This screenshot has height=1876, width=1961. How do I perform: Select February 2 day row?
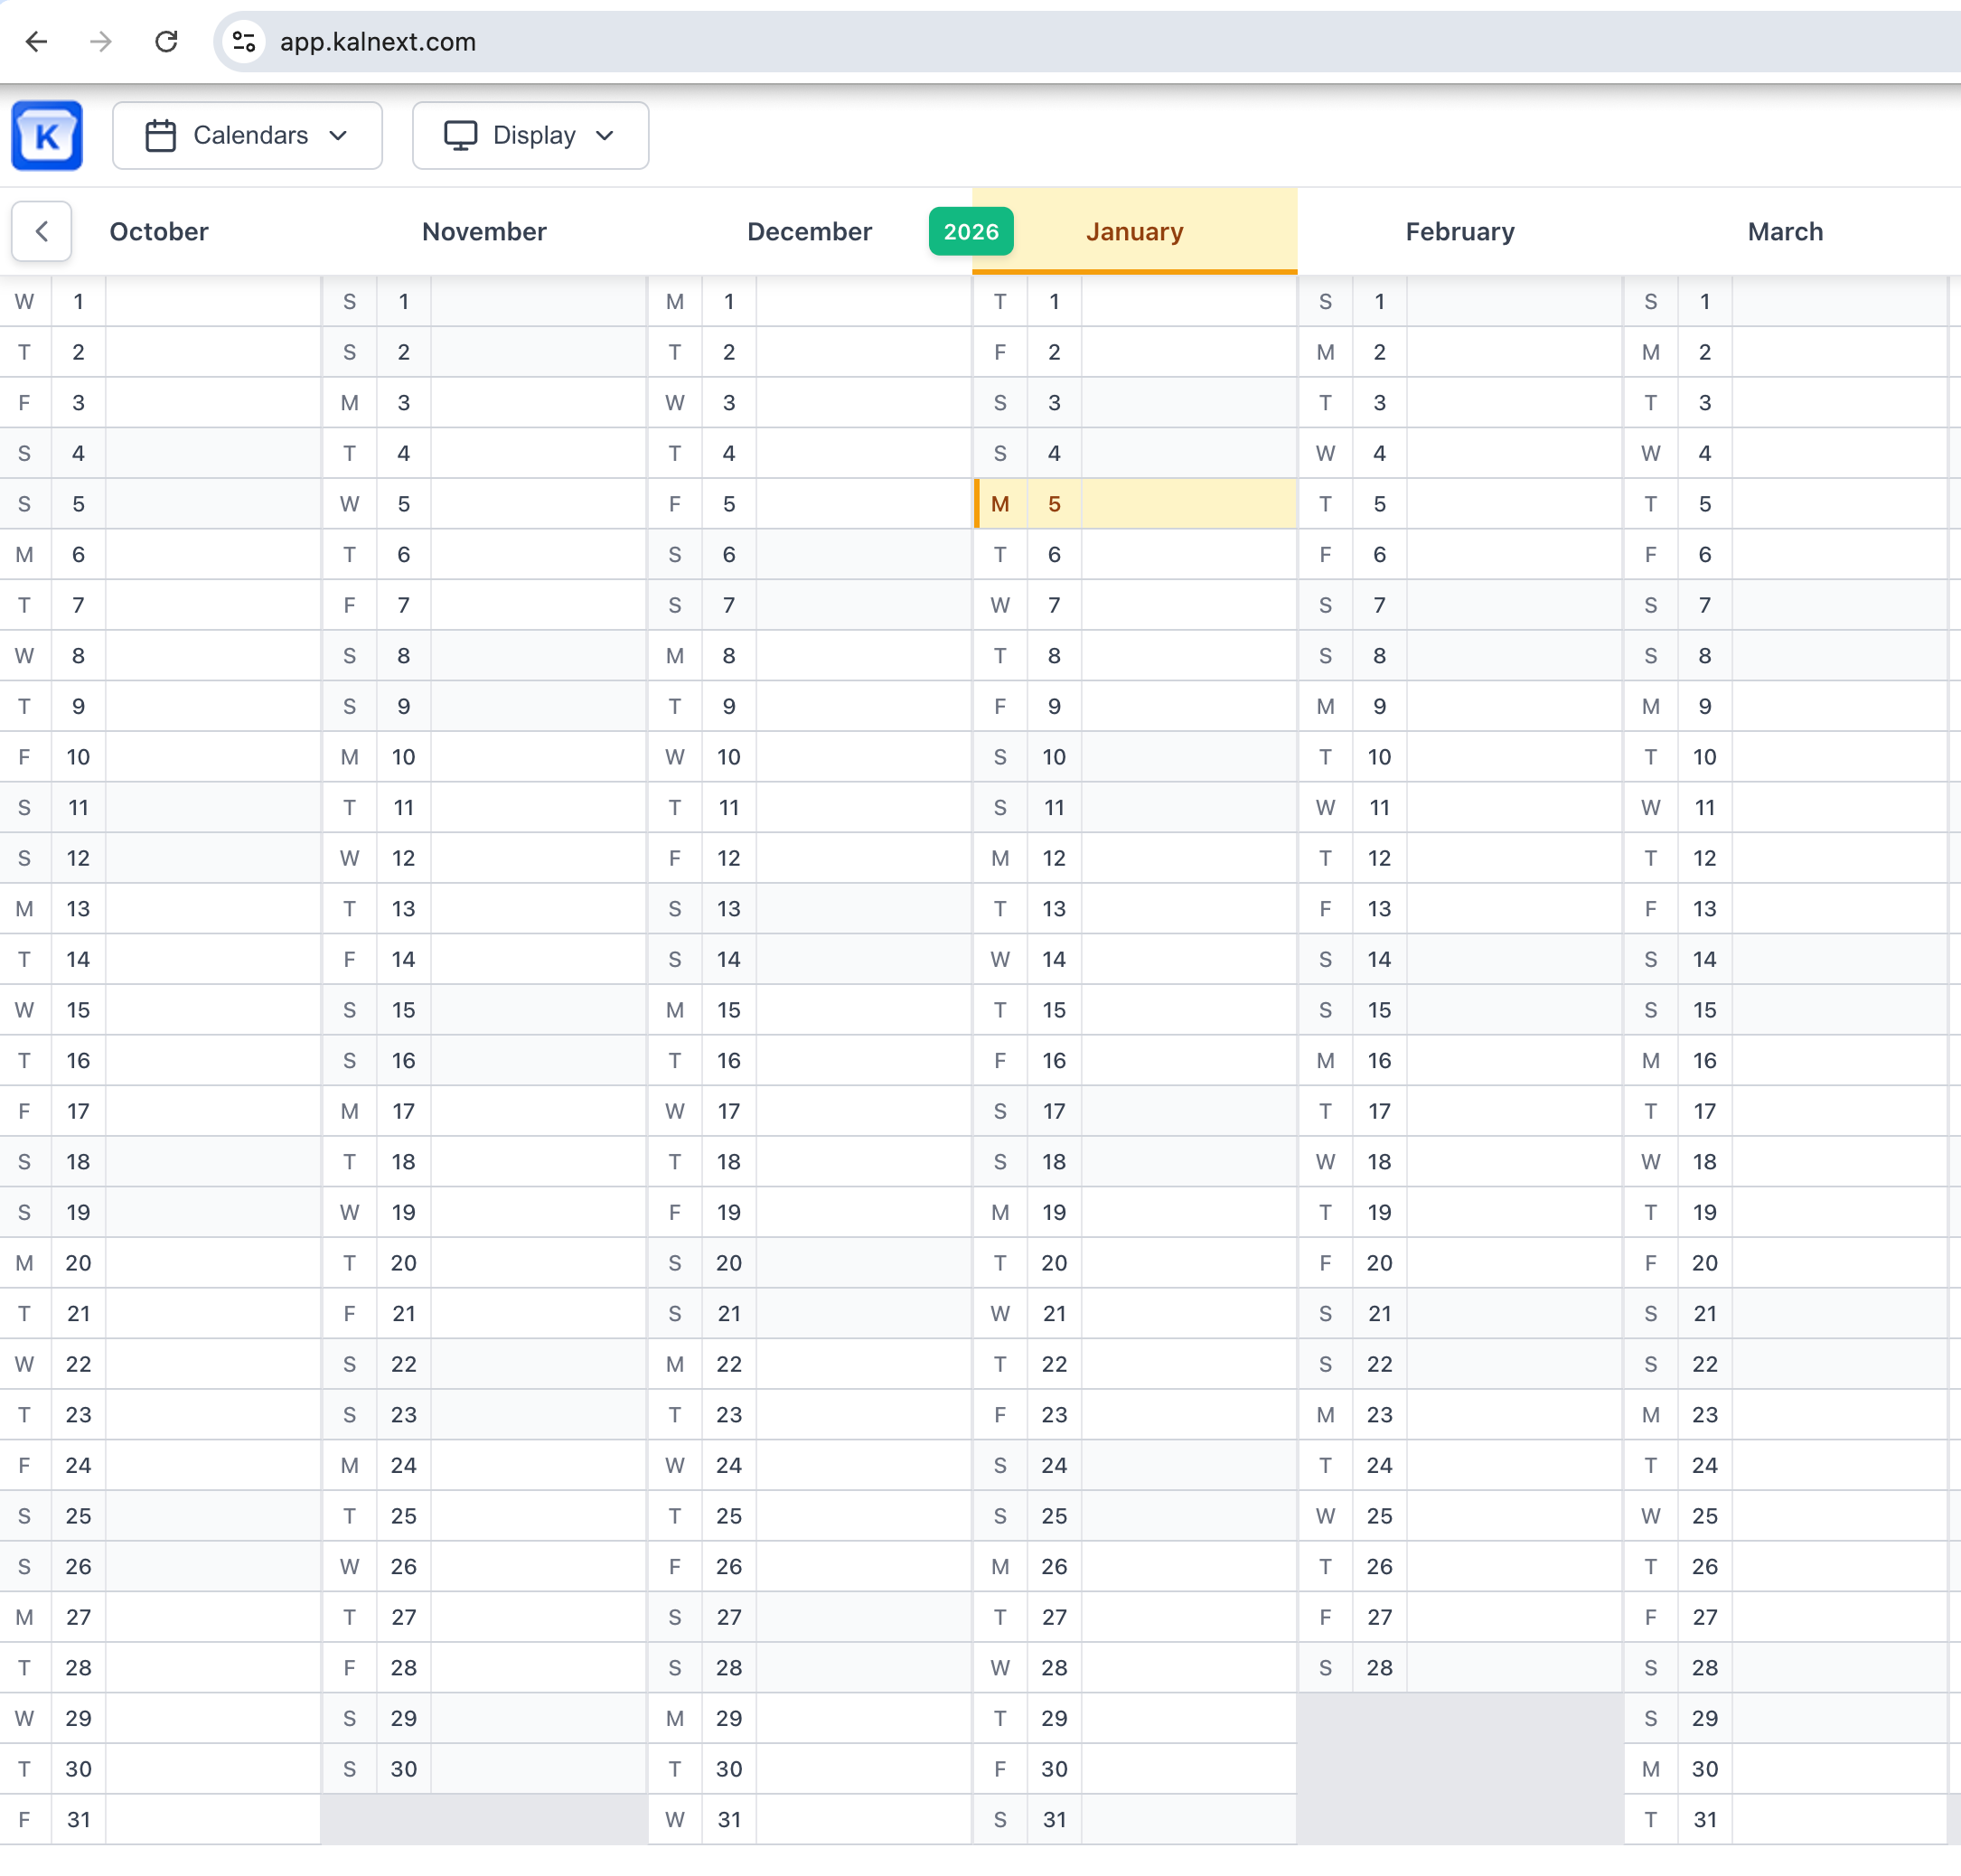click(1460, 352)
